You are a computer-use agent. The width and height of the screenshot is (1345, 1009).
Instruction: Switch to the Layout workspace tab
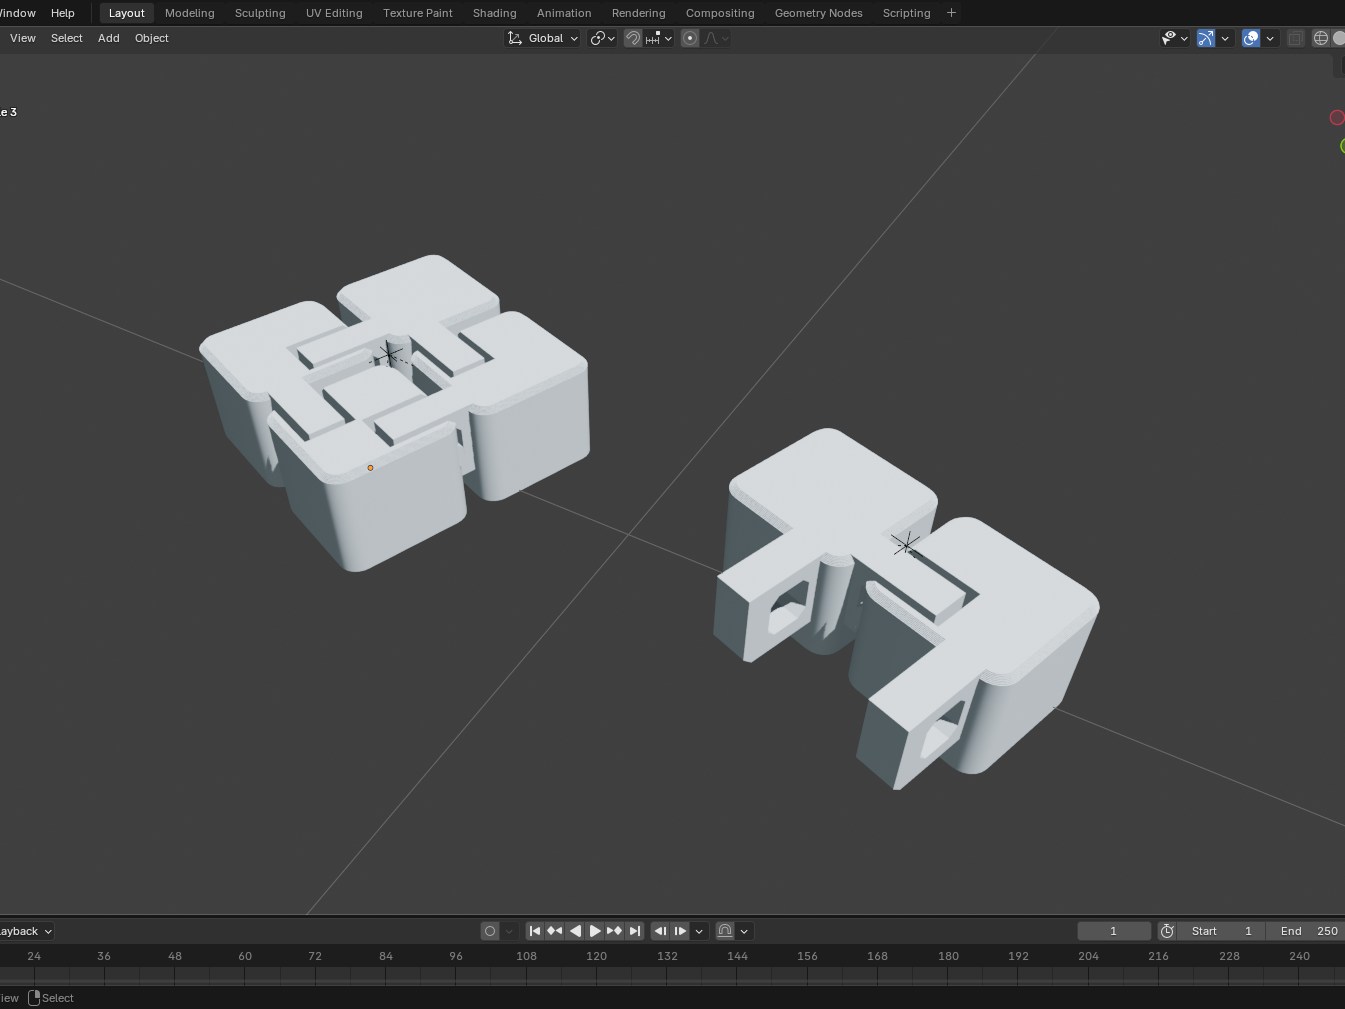click(127, 13)
